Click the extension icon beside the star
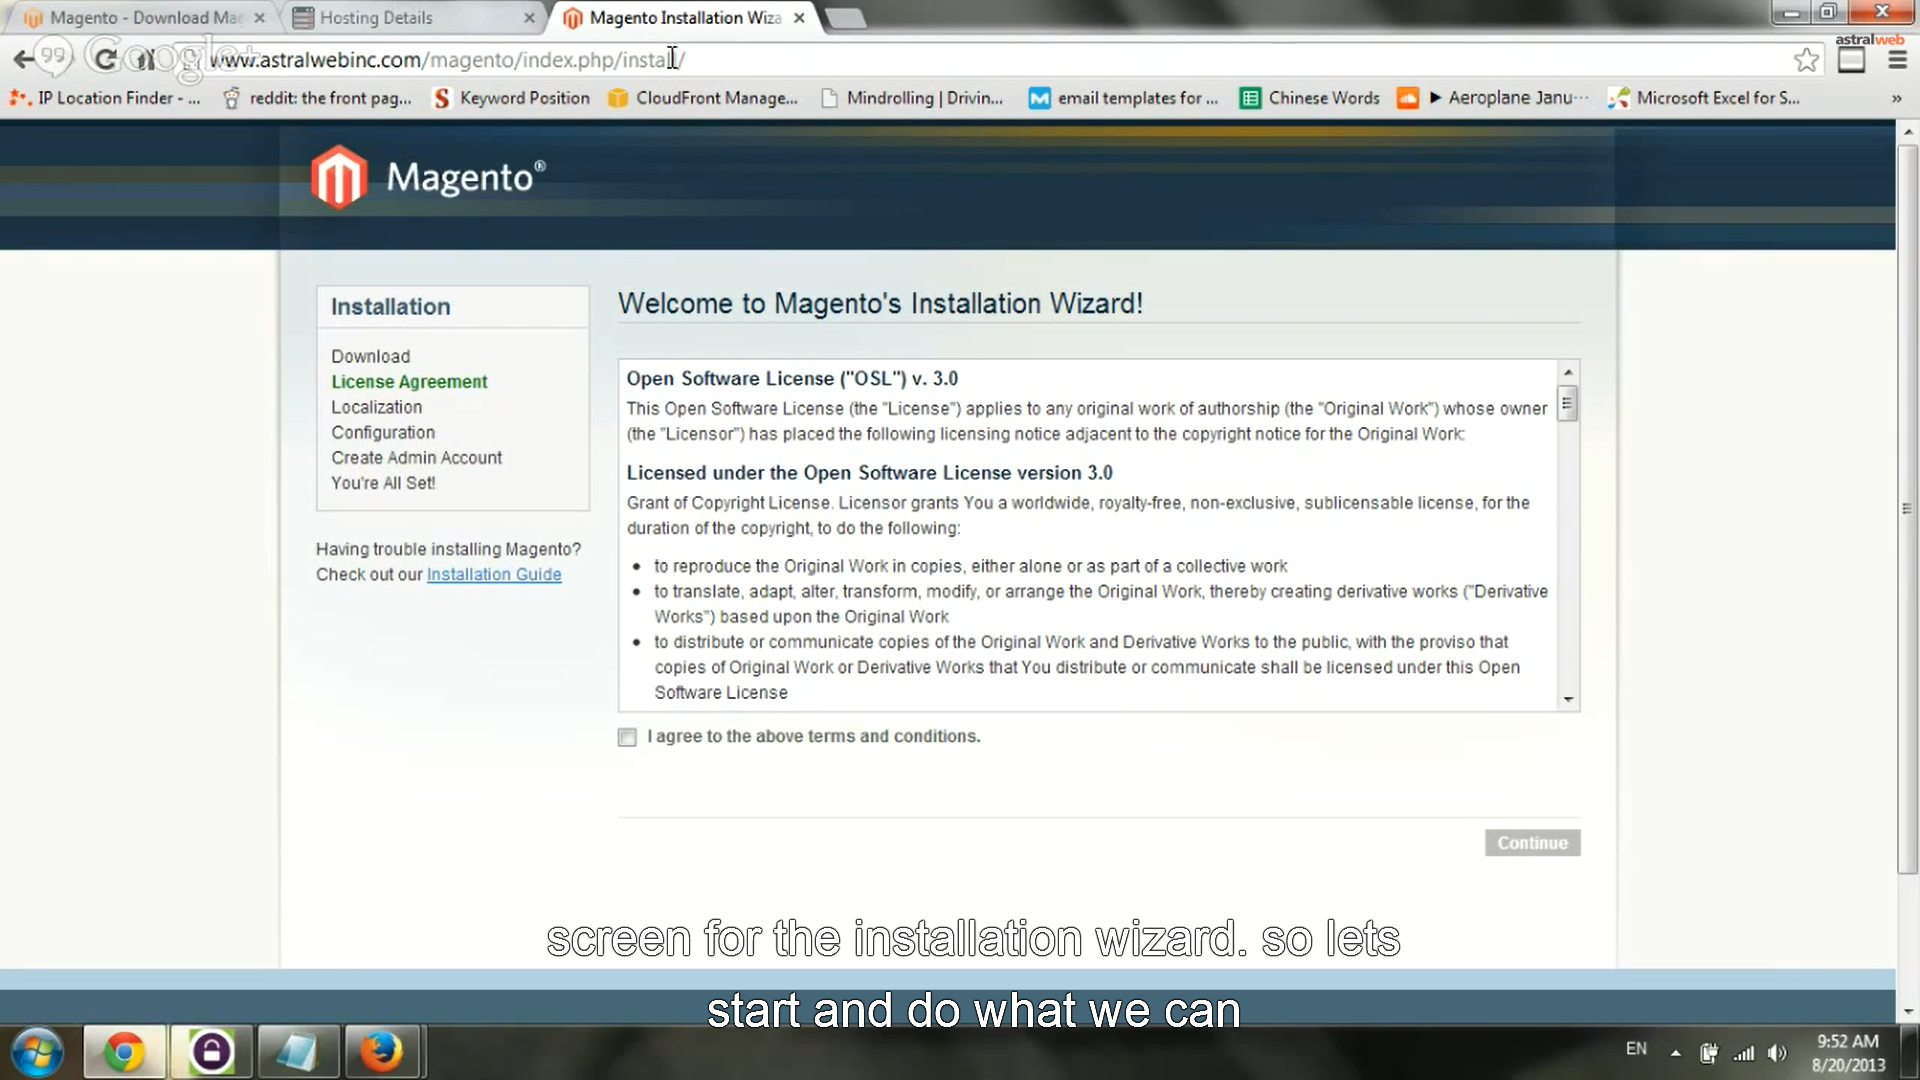Viewport: 1920px width, 1080px height. point(1852,60)
